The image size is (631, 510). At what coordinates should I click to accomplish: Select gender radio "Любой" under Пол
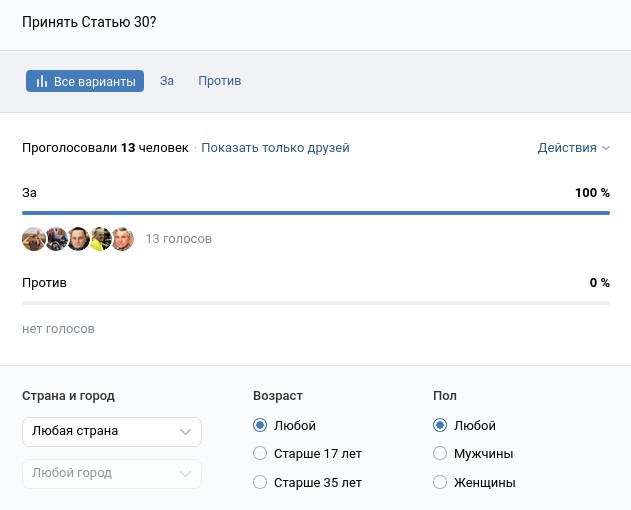440,425
